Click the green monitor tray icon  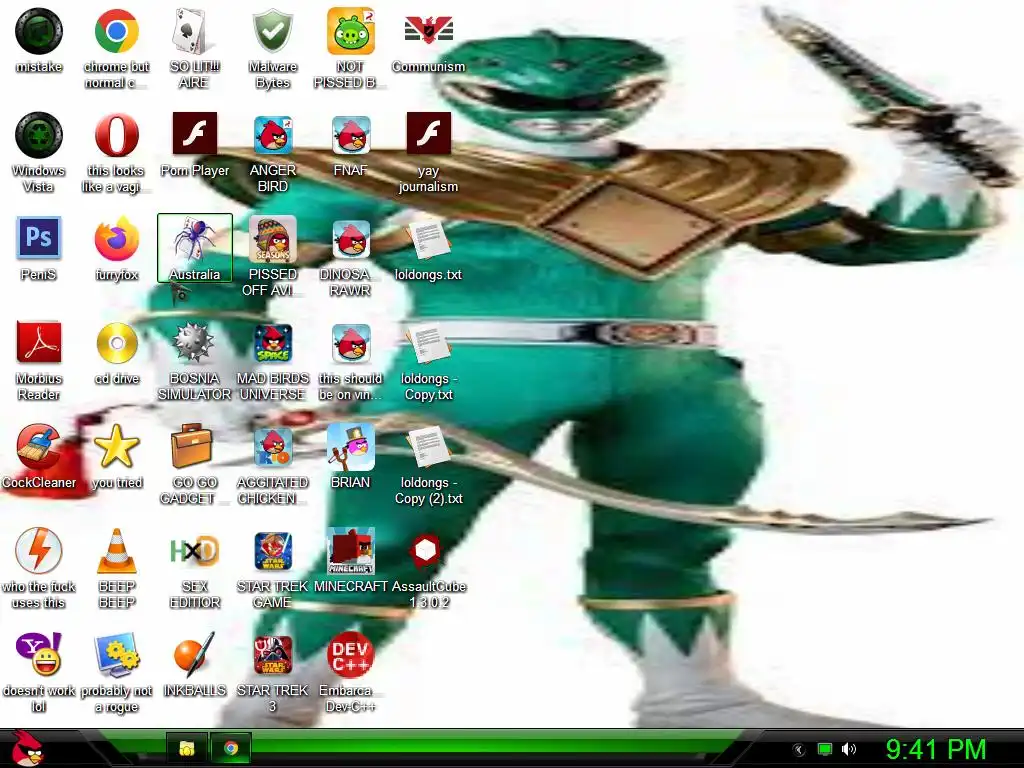(825, 749)
